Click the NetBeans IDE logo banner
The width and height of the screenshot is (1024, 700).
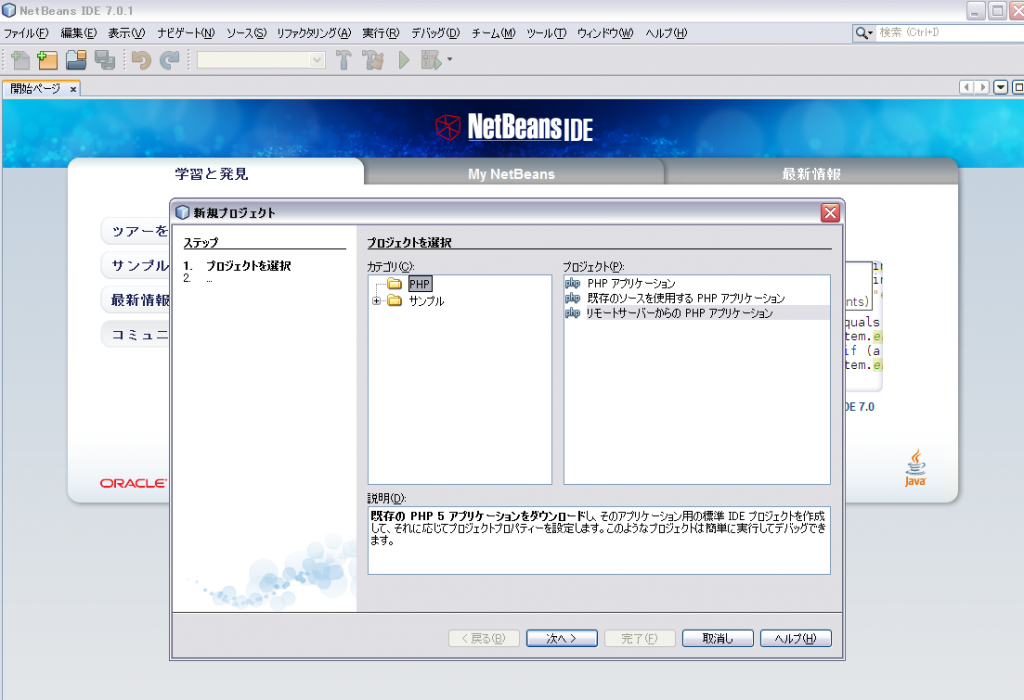point(514,127)
